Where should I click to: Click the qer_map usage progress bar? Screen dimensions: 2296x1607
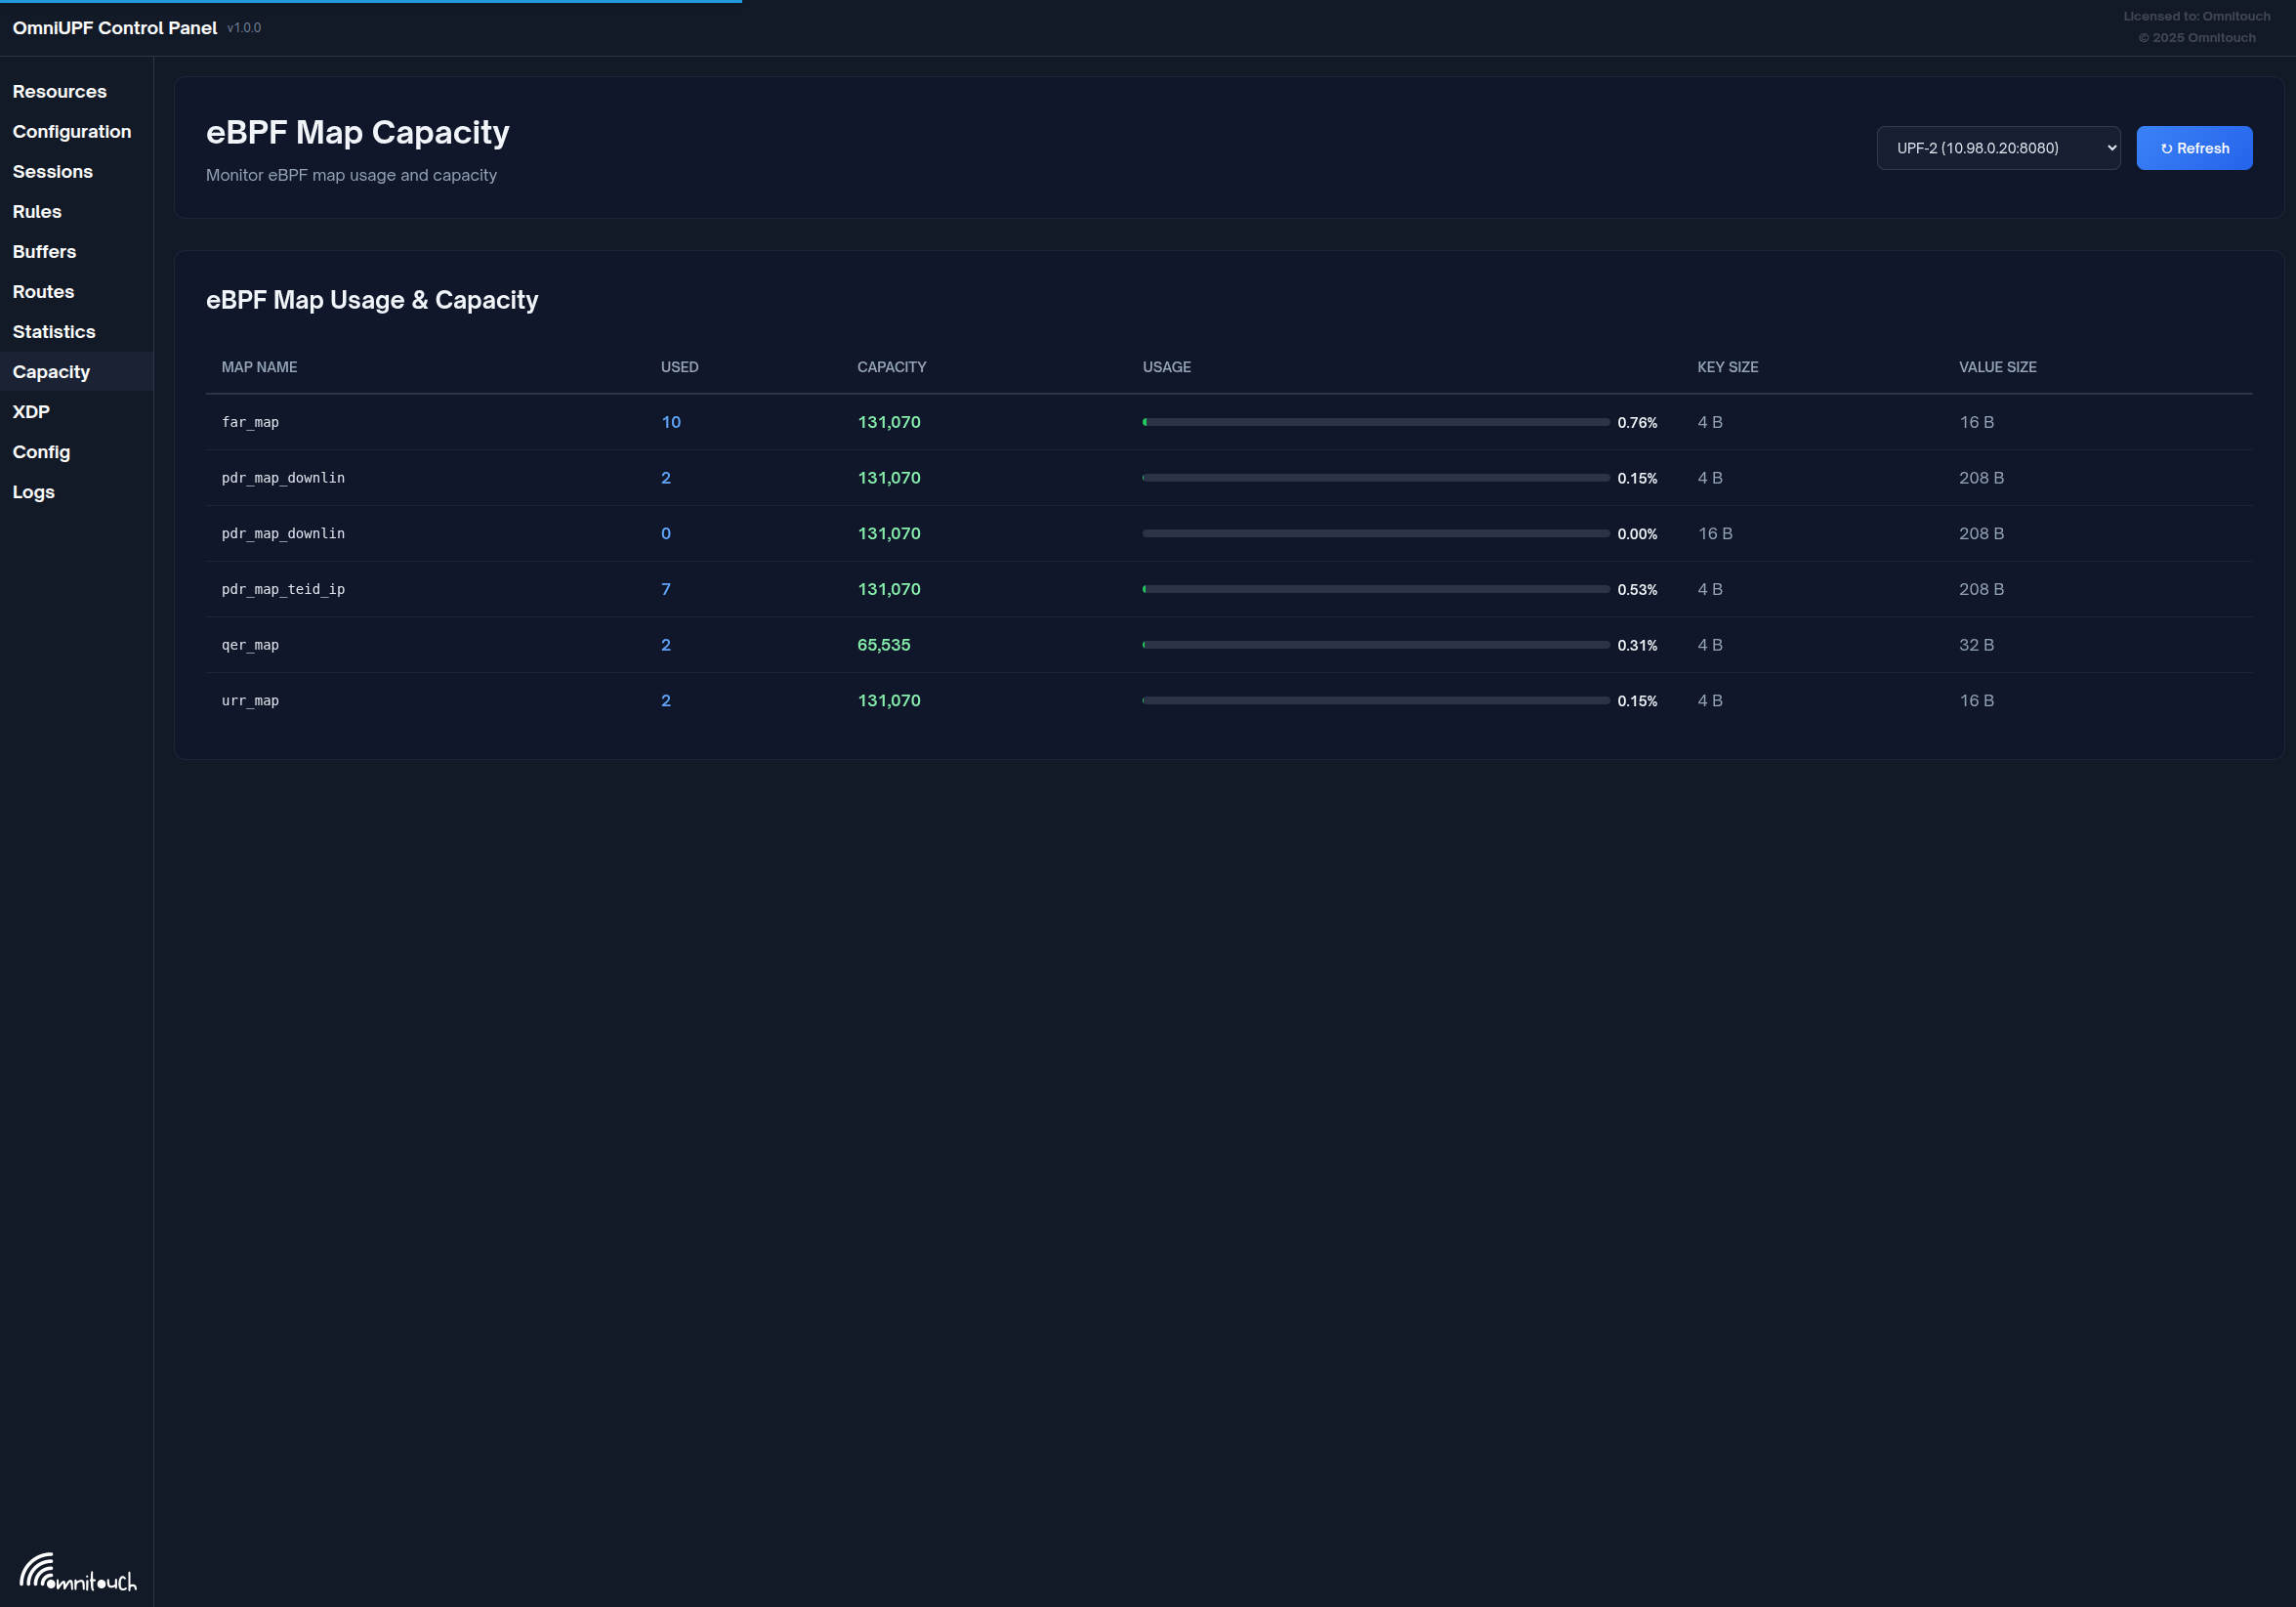(x=1376, y=645)
